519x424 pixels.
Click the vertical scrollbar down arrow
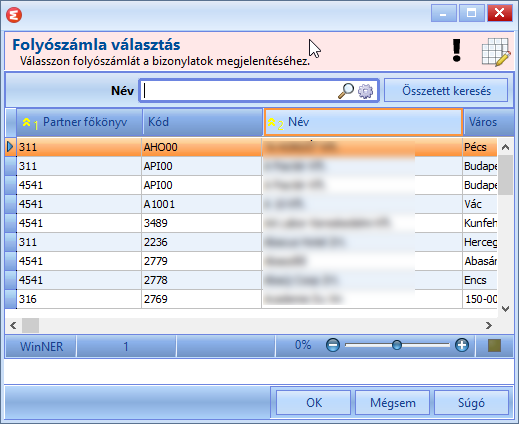[505, 309]
